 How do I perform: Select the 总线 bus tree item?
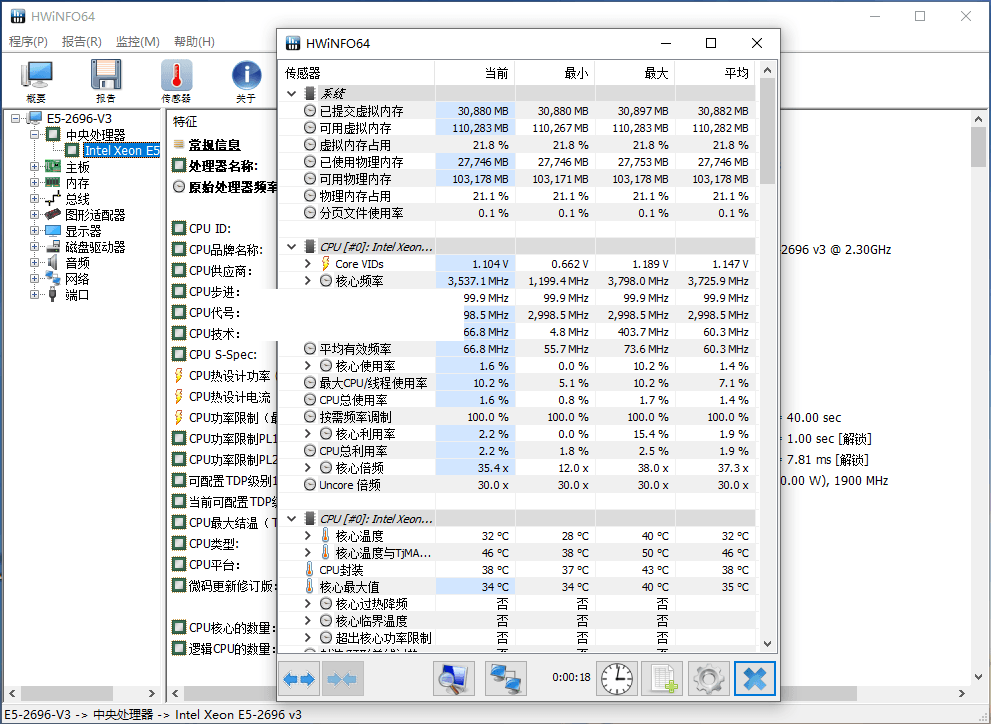coord(77,199)
